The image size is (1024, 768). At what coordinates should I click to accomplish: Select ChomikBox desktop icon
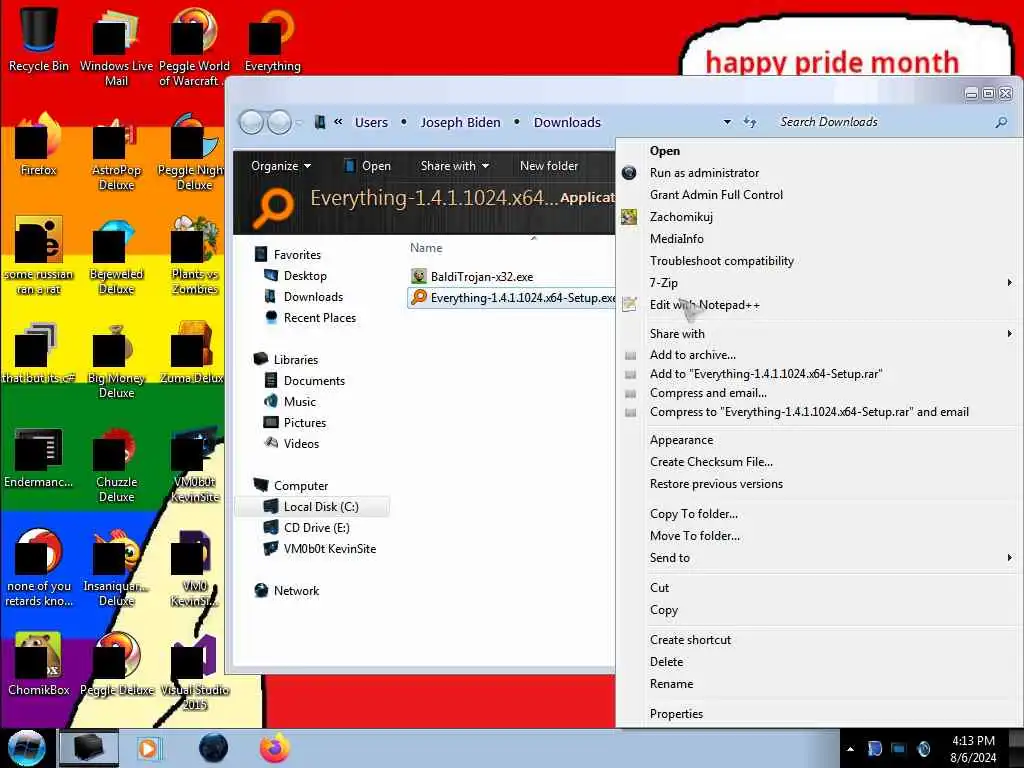(x=39, y=664)
